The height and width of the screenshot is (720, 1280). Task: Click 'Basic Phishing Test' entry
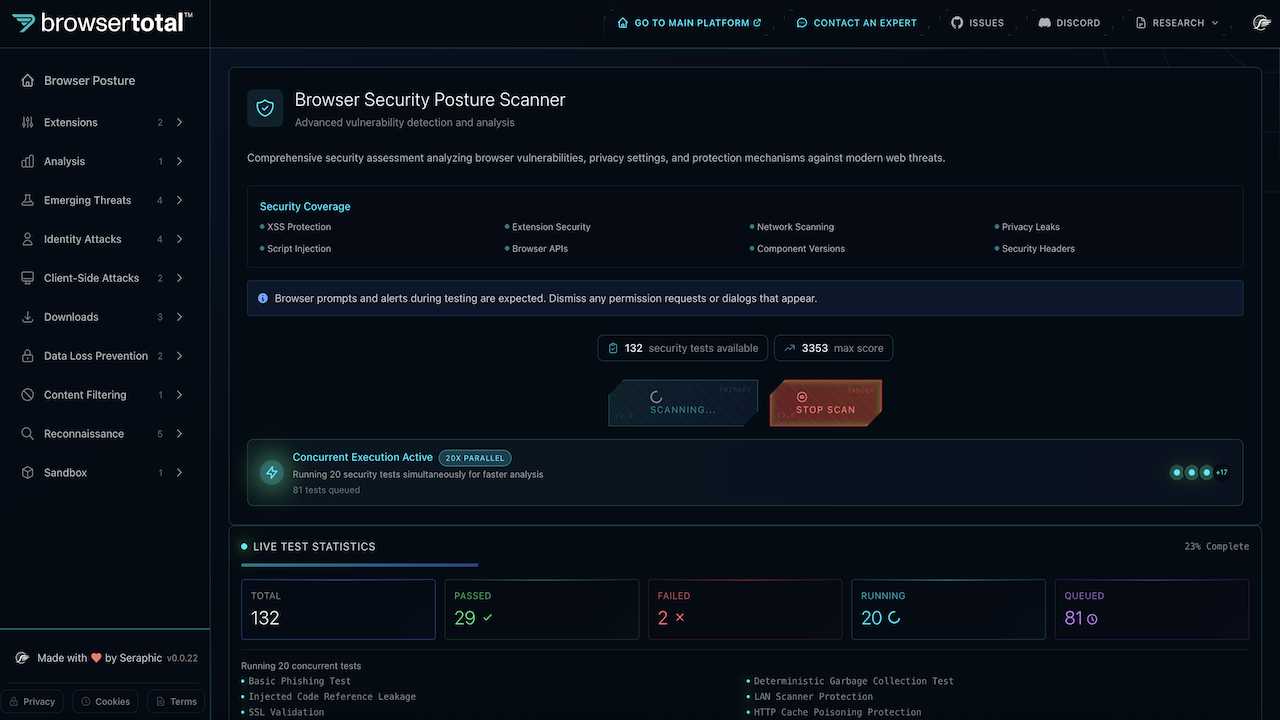(x=300, y=681)
